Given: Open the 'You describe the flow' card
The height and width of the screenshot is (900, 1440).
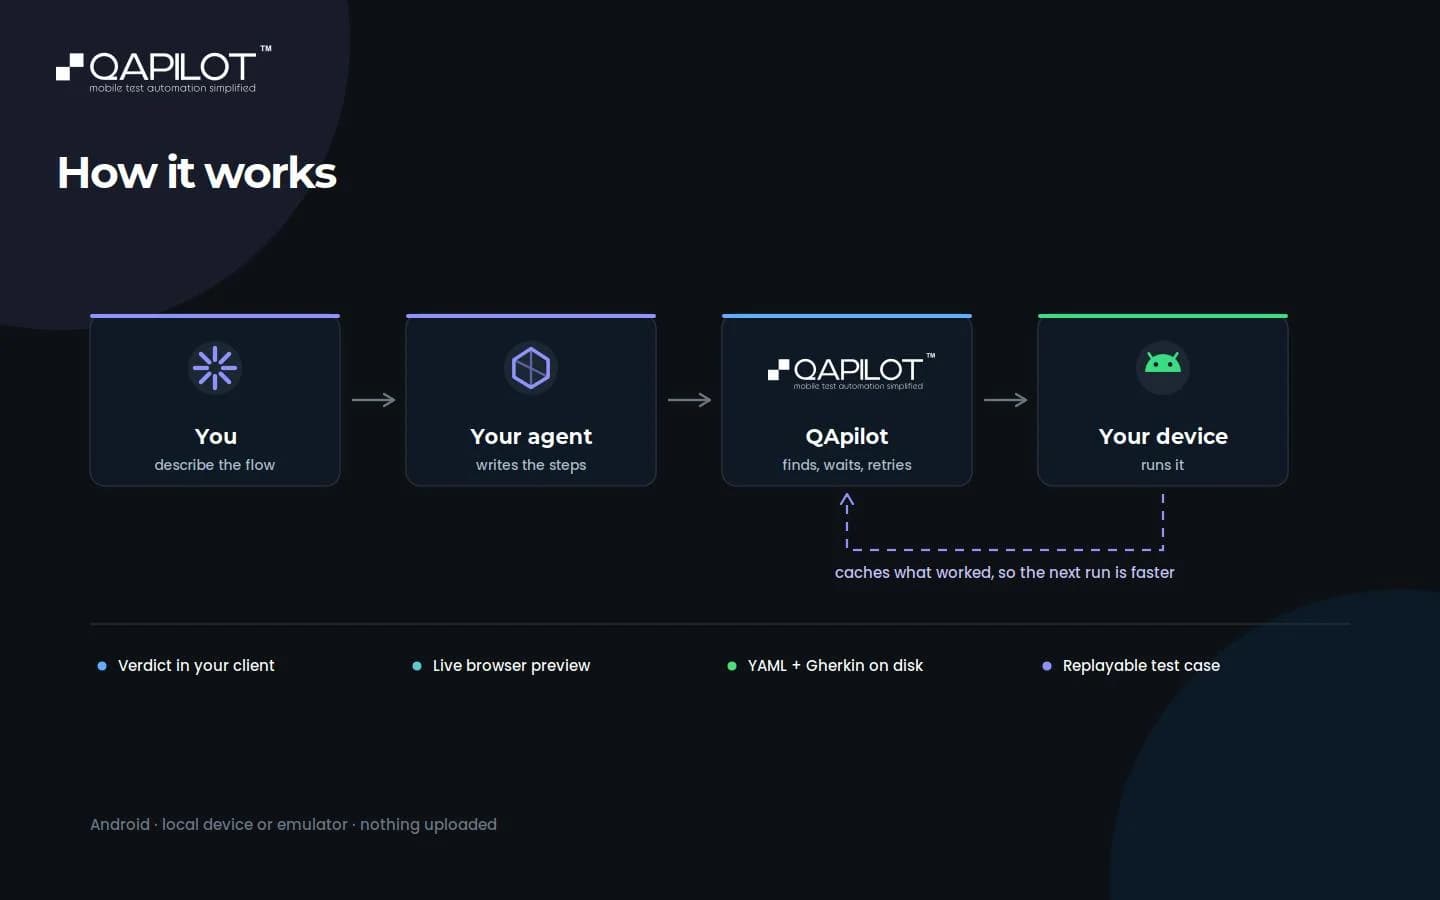Looking at the screenshot, I should (215, 400).
